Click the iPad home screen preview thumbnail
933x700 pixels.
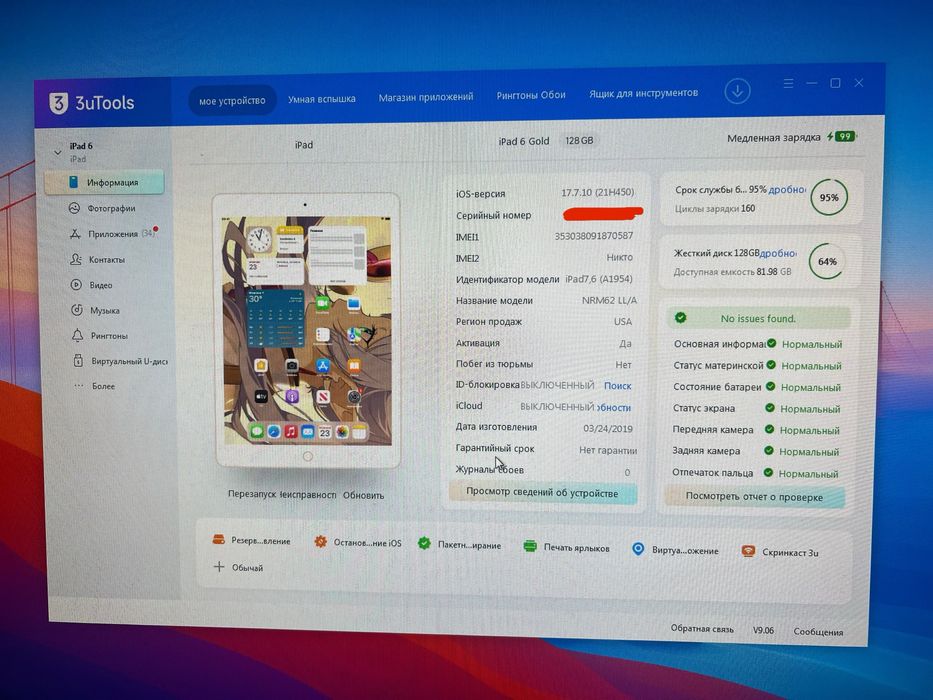[307, 330]
